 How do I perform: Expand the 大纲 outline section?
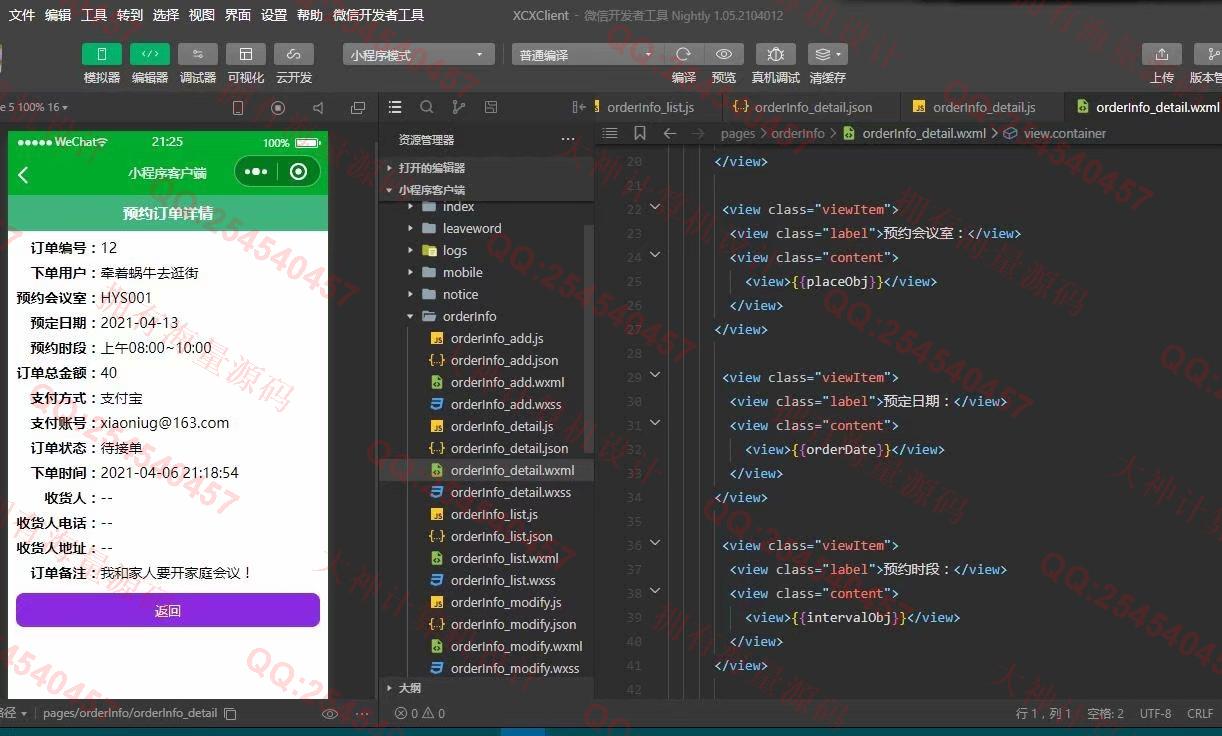click(487, 688)
